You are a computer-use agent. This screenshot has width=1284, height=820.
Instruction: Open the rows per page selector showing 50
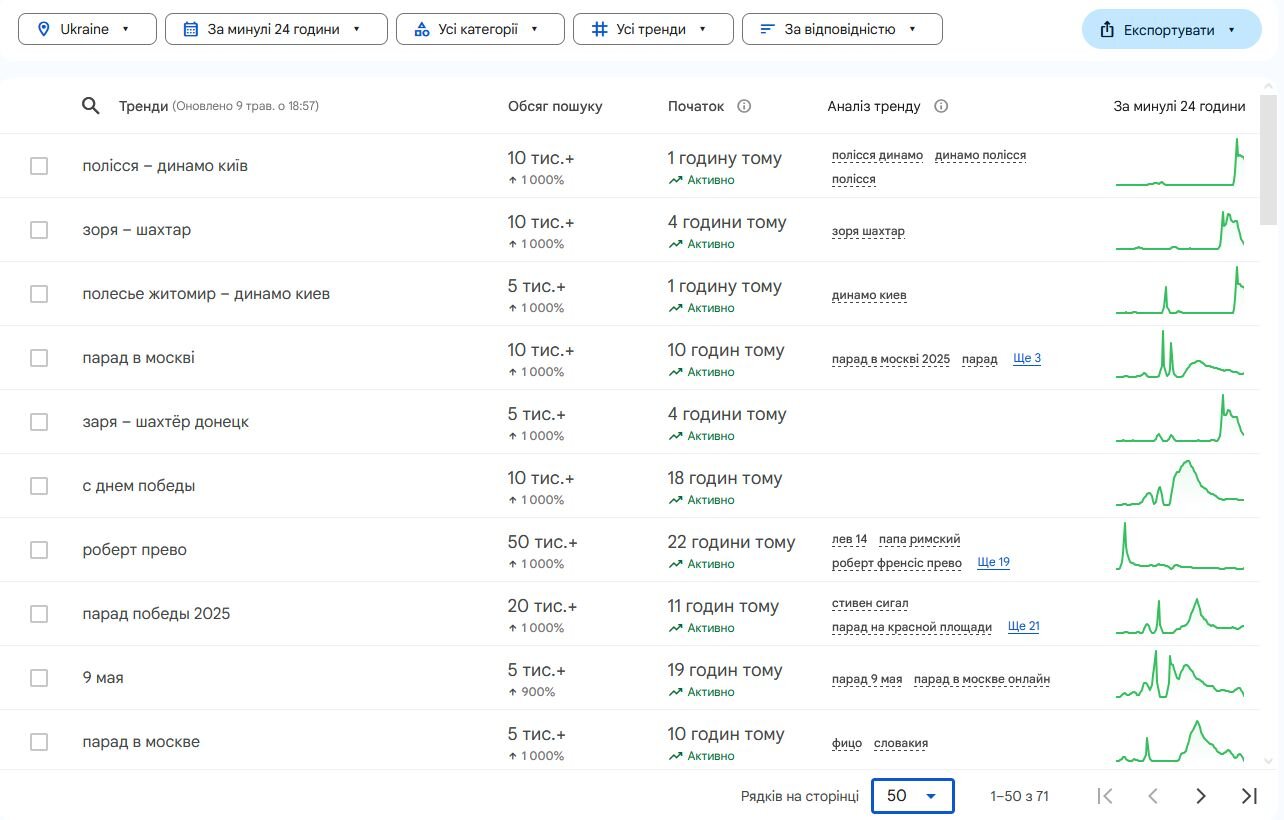913,796
